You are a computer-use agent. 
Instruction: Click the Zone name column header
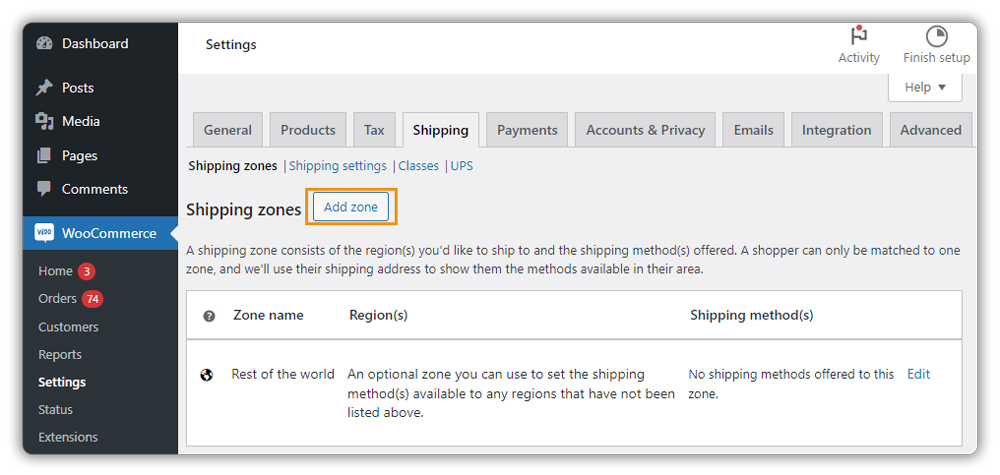click(x=268, y=315)
